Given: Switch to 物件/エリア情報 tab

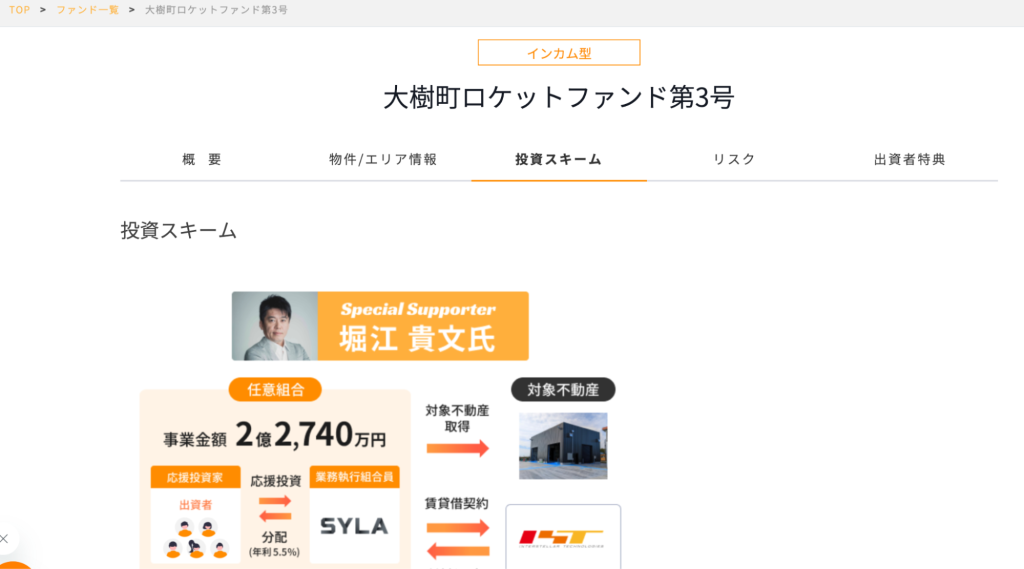Looking at the screenshot, I should [383, 159].
